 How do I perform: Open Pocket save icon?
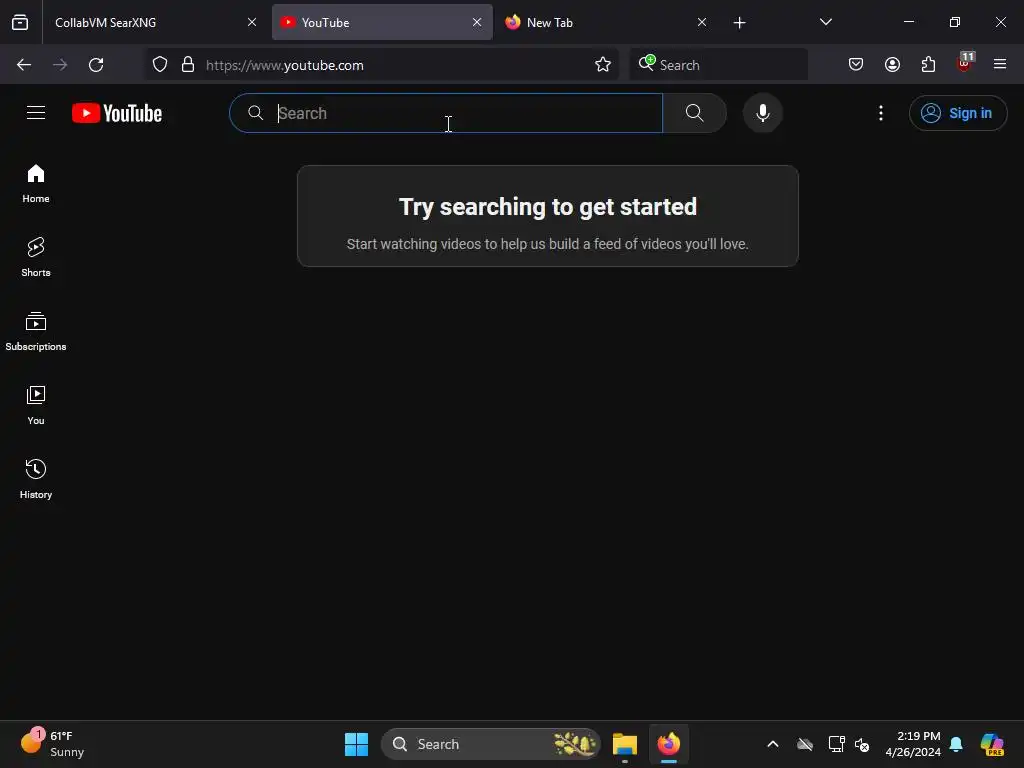tap(856, 65)
